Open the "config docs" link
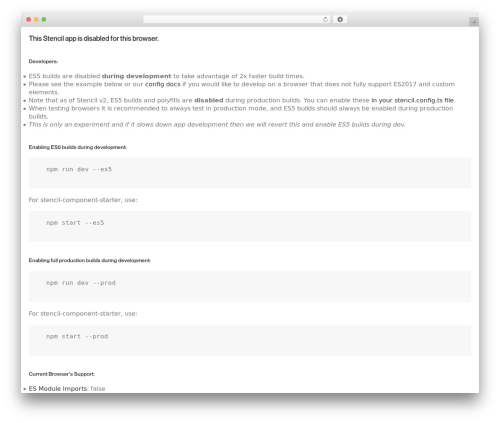This screenshot has width=500, height=423. tap(163, 84)
